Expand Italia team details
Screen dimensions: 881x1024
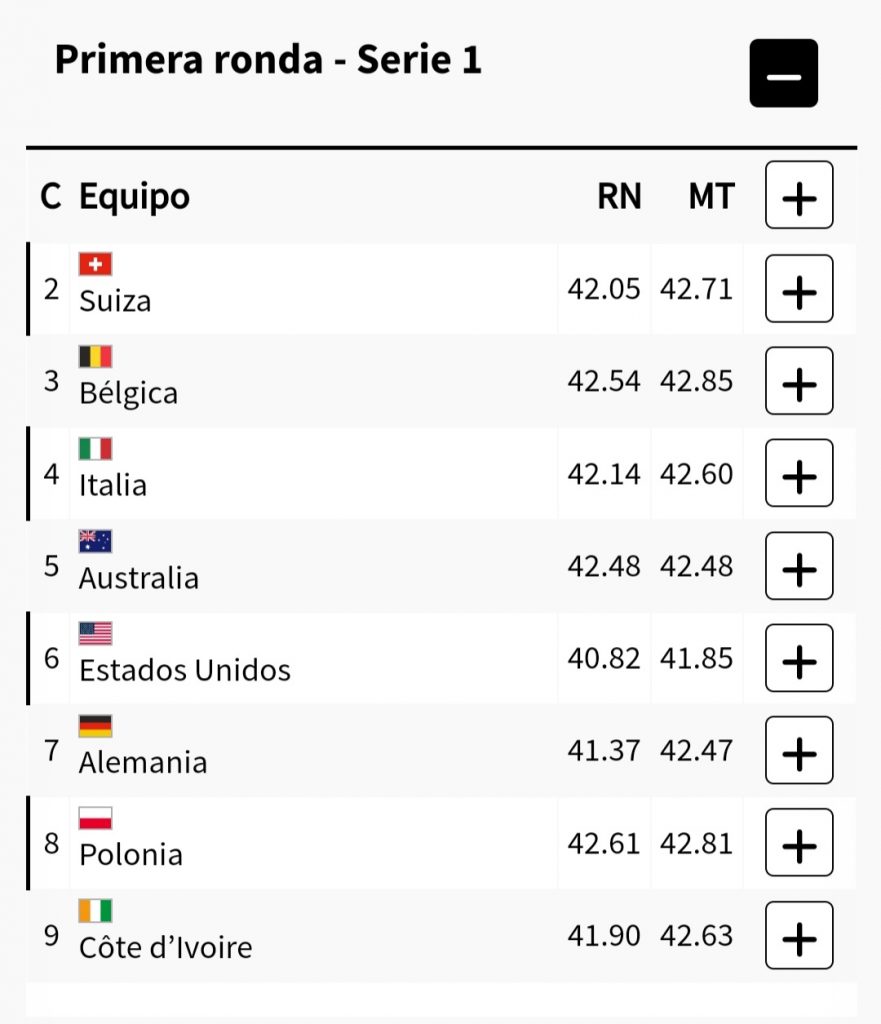(x=798, y=473)
